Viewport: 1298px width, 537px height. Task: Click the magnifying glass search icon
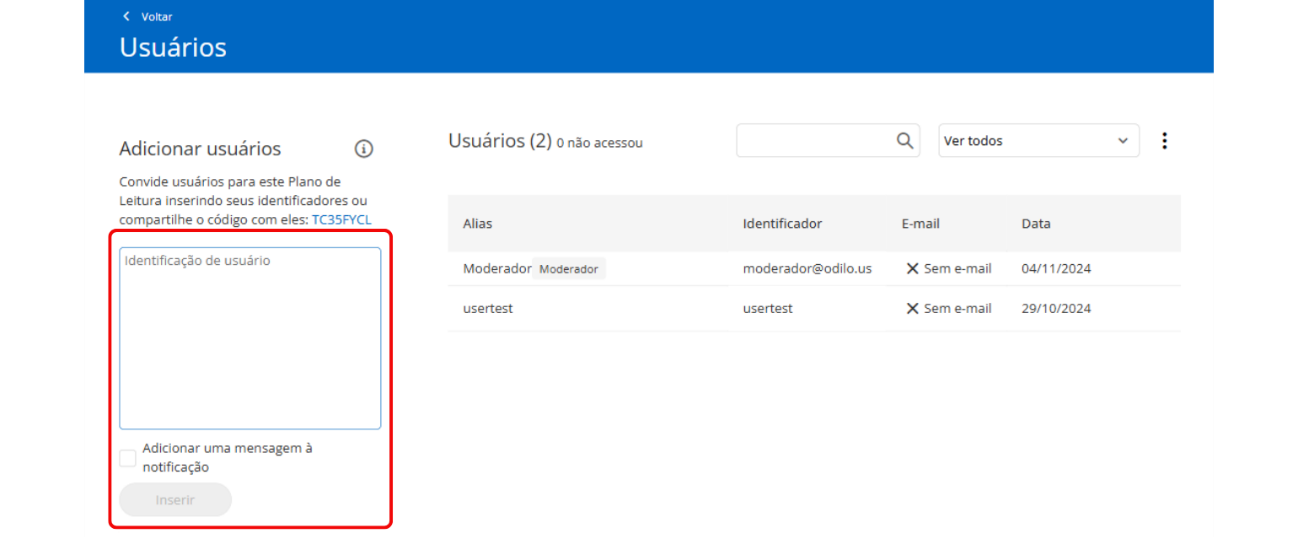(905, 141)
